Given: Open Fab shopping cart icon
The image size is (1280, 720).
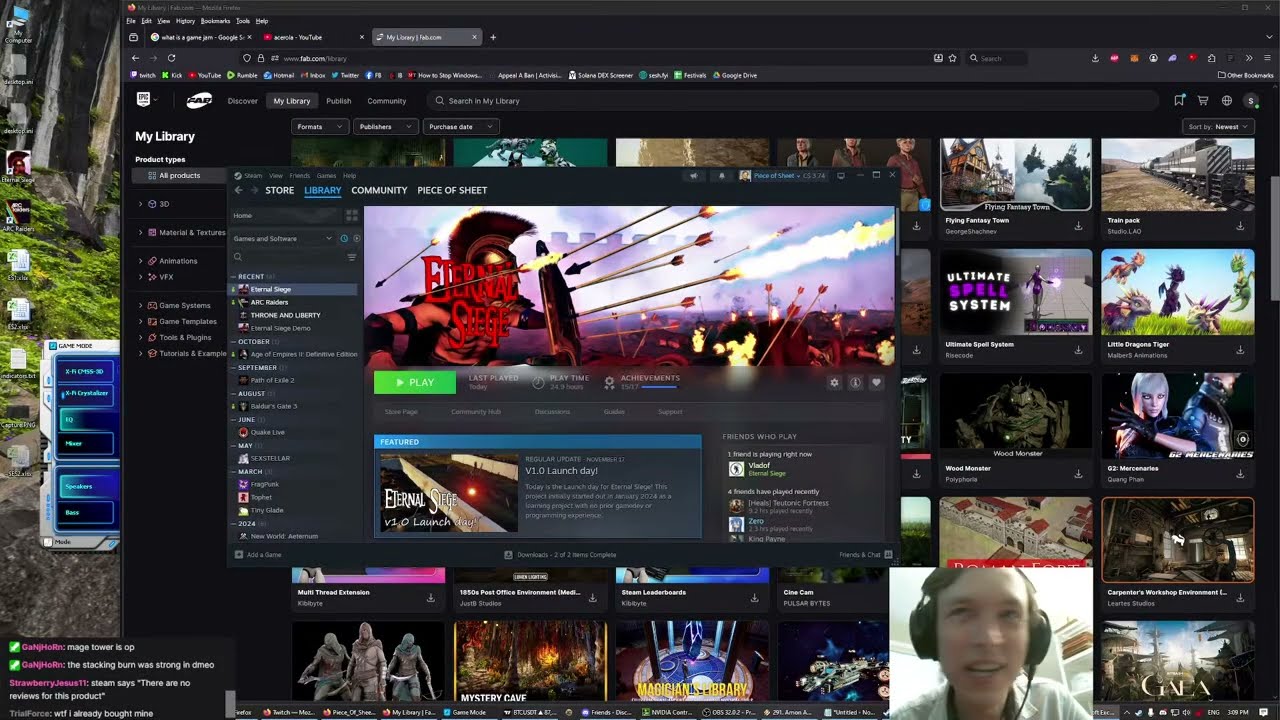Looking at the screenshot, I should pos(1203,101).
